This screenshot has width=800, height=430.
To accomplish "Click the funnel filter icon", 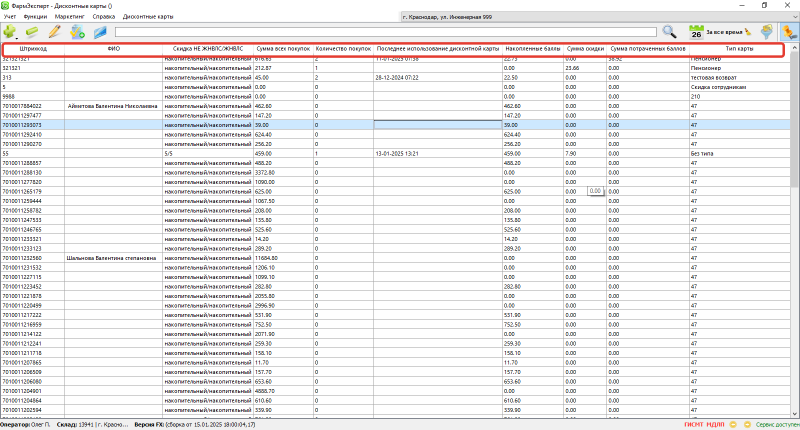I will (x=766, y=33).
